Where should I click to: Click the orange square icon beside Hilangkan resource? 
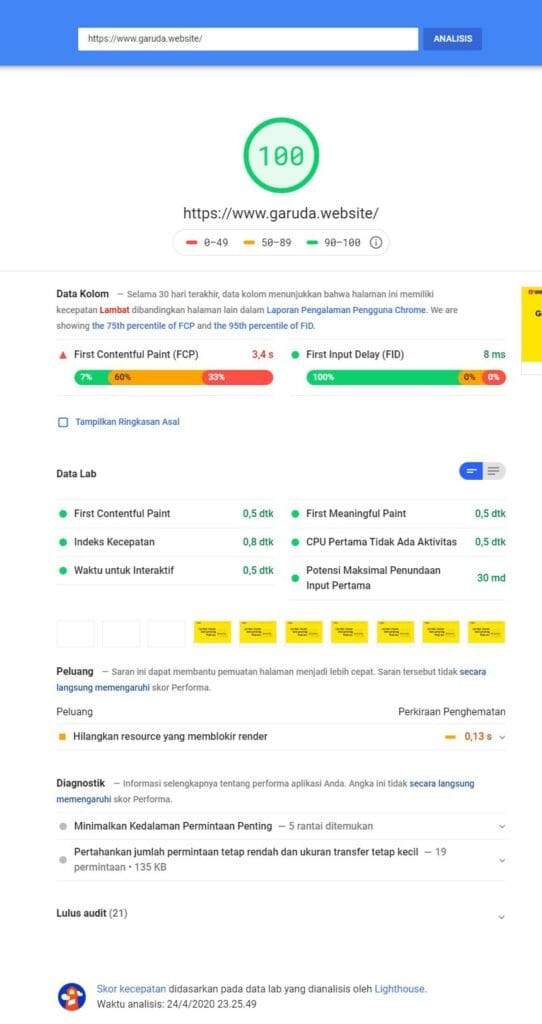point(63,737)
